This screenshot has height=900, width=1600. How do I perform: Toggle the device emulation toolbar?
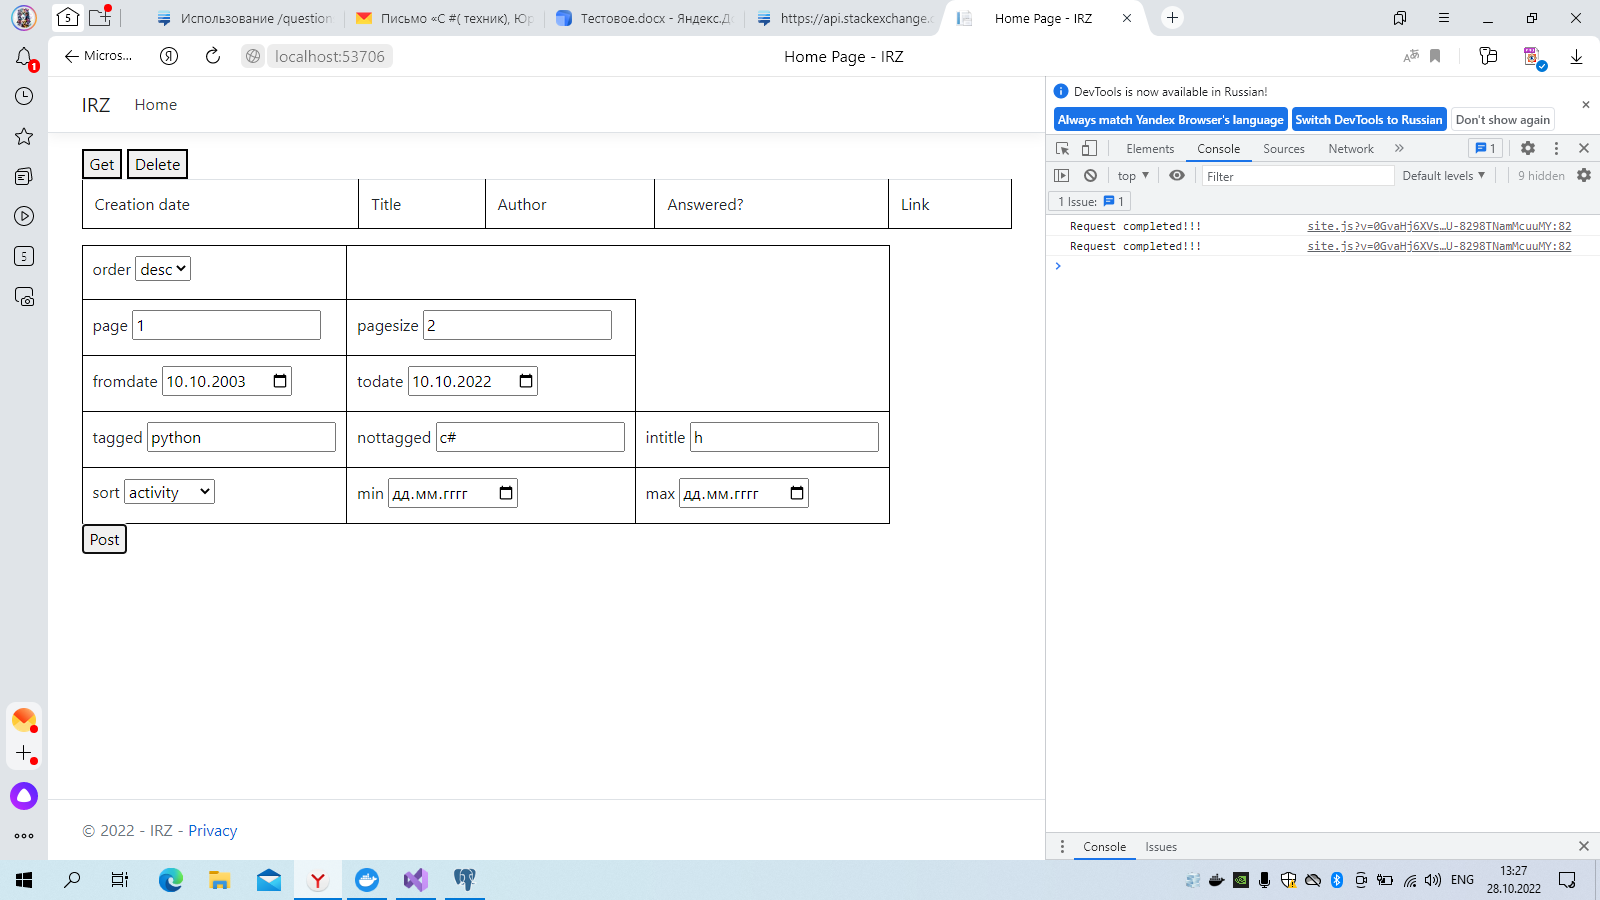1090,148
